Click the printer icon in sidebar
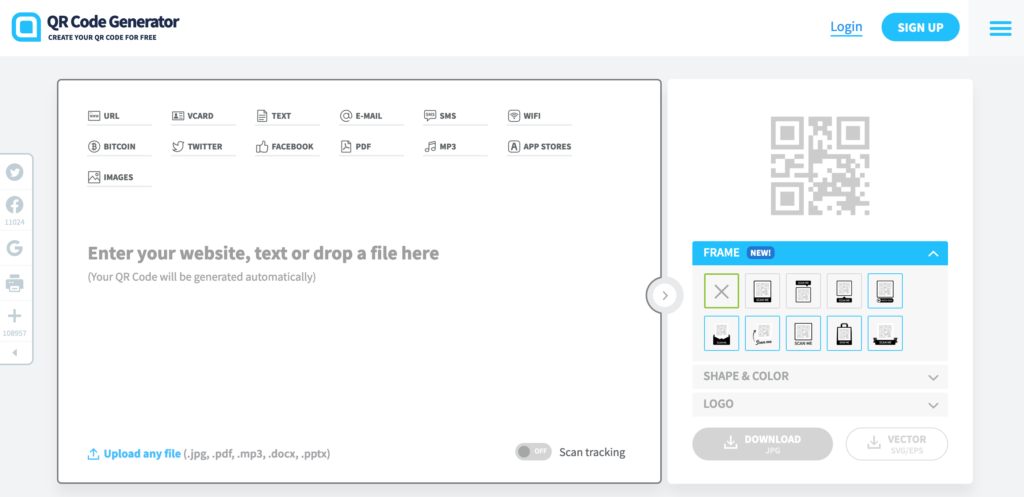The width and height of the screenshot is (1024, 497). pos(14,284)
